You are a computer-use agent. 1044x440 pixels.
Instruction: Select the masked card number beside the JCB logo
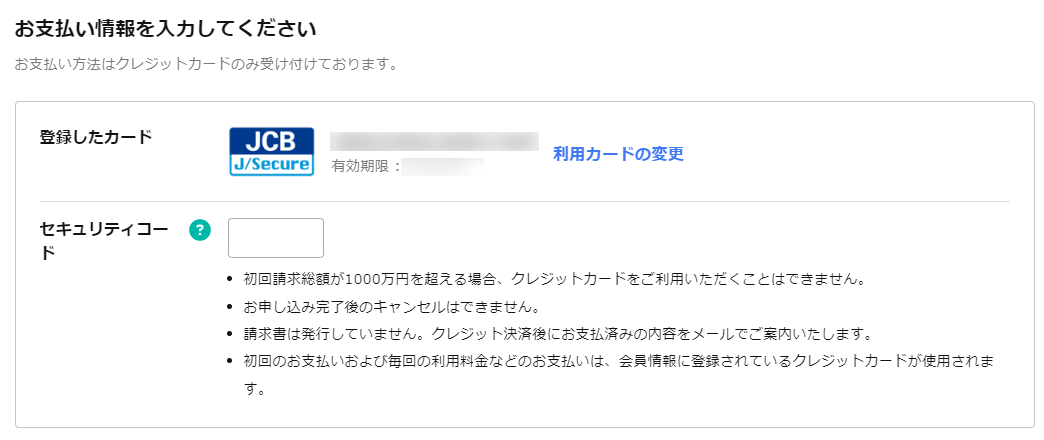(x=434, y=141)
